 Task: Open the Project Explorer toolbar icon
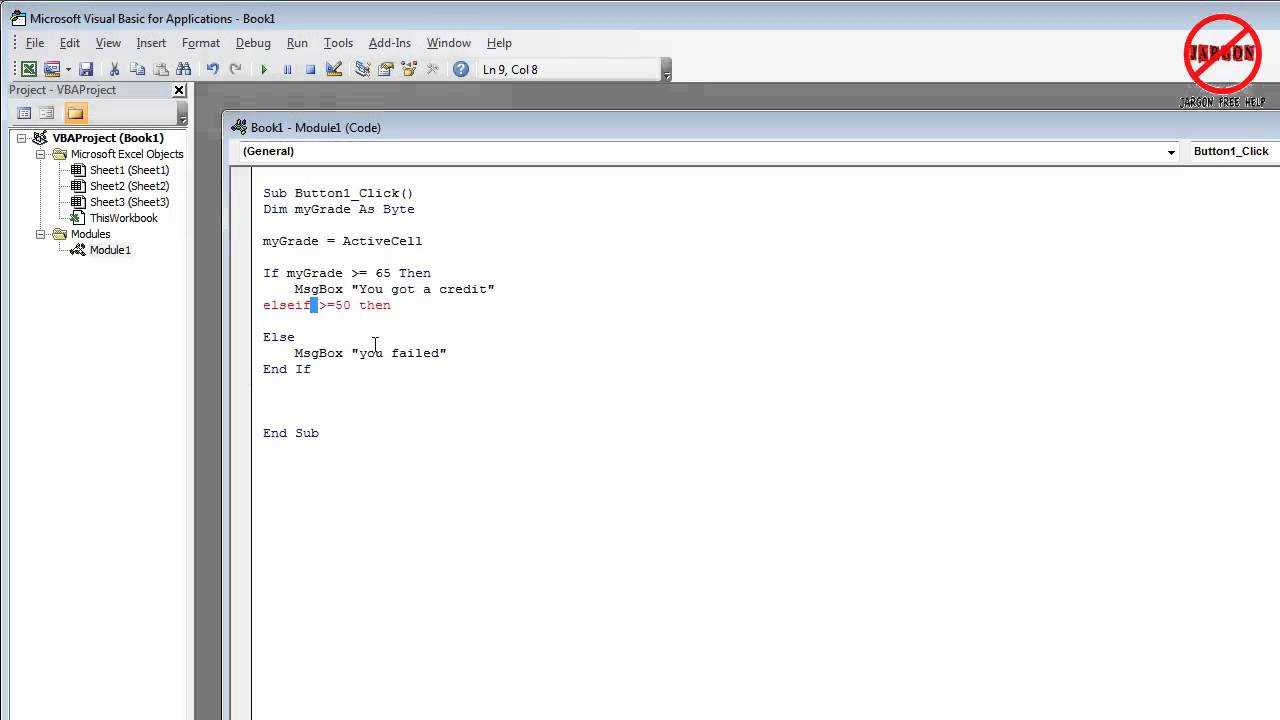[x=362, y=69]
